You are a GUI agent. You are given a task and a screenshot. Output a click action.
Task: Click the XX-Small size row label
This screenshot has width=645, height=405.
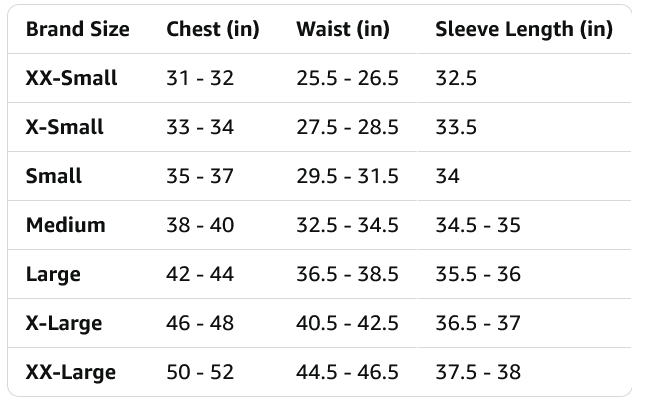coord(71,78)
